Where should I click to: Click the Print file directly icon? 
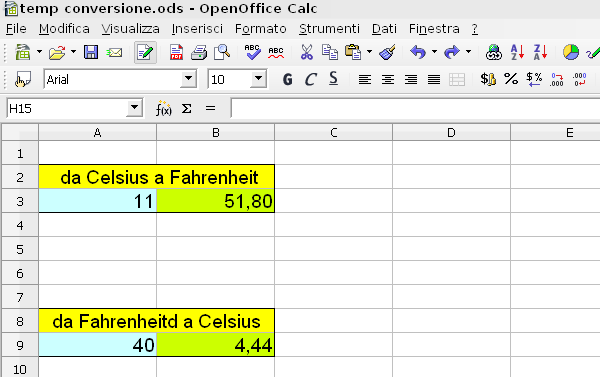(199, 52)
